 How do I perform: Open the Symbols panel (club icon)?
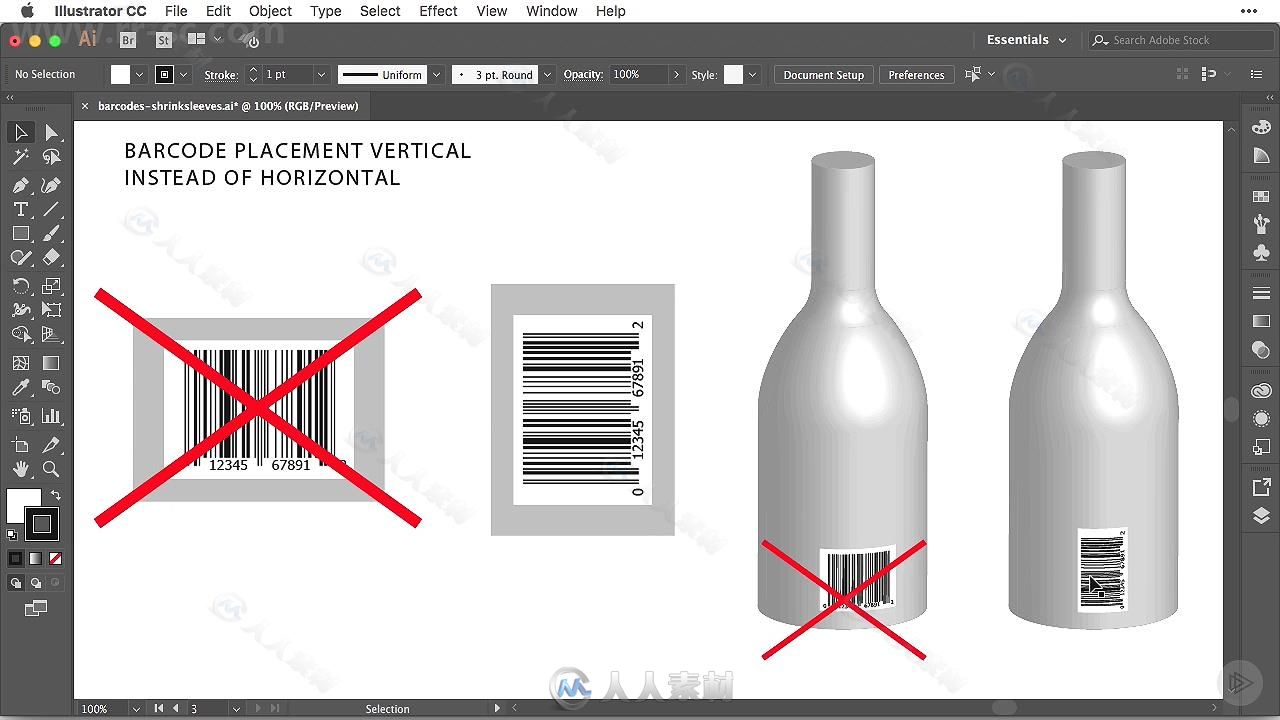click(1261, 253)
